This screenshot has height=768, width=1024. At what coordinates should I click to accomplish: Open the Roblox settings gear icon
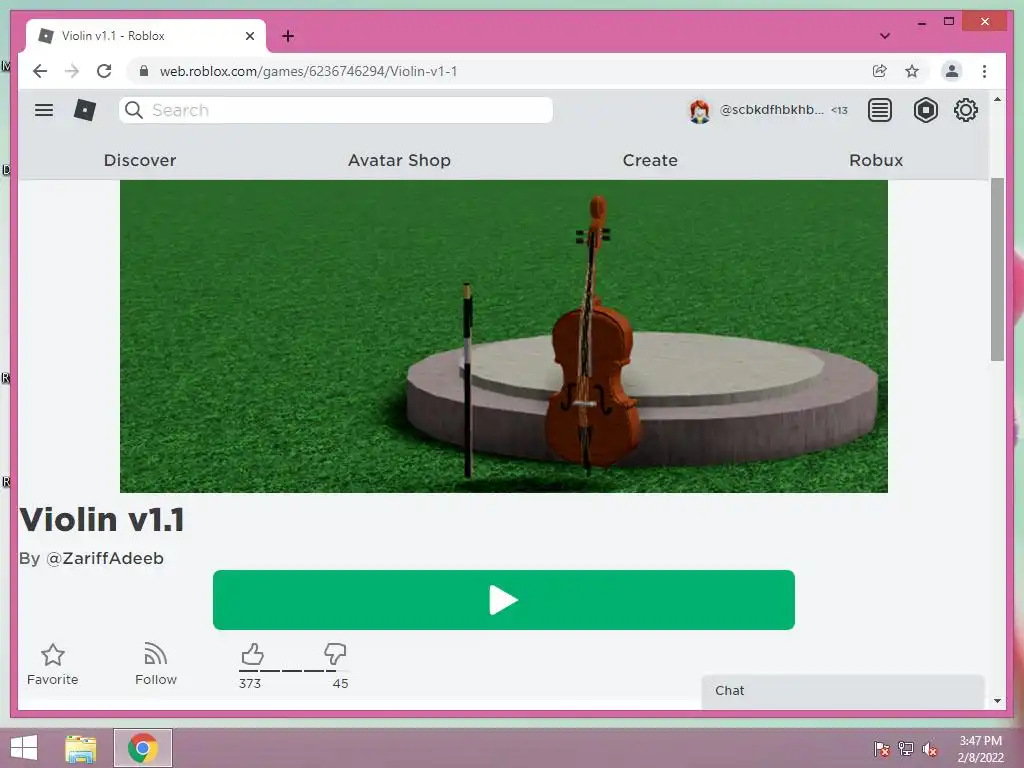point(965,110)
